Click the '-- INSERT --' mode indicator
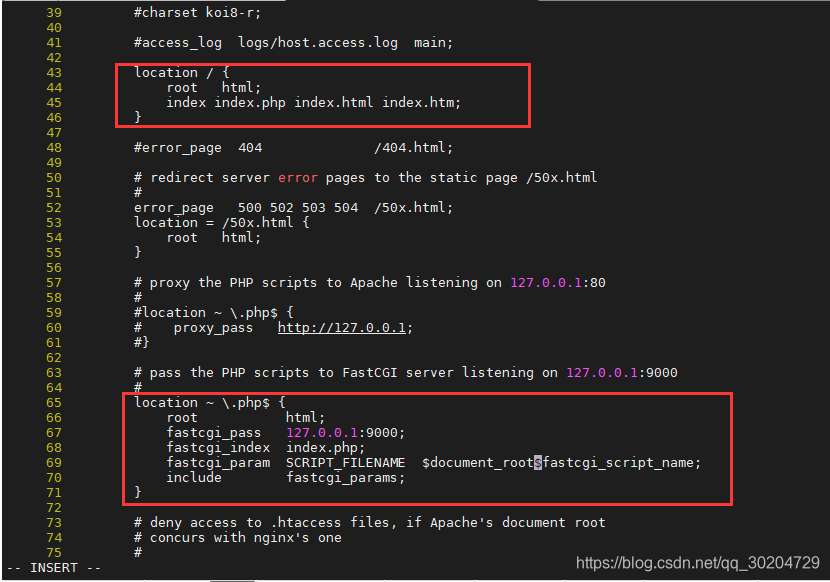Viewport: 830px width, 582px height. 53,568
